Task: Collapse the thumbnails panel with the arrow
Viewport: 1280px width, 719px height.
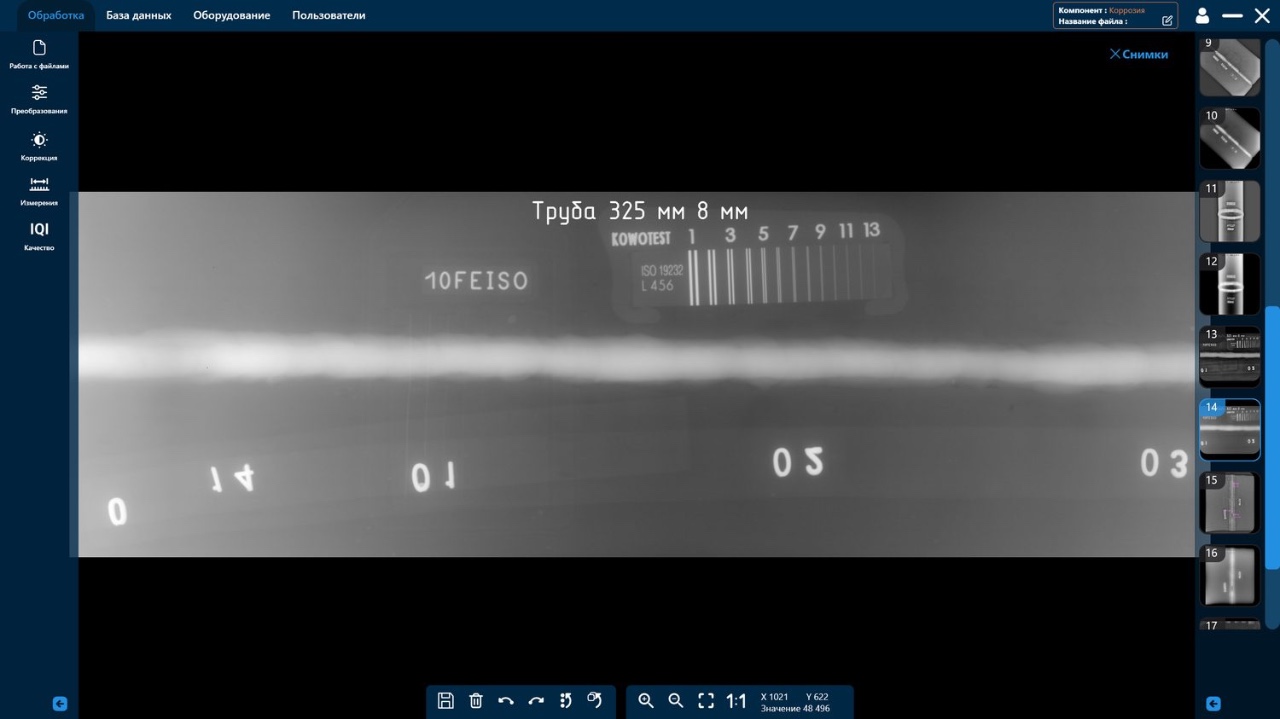Action: (x=1213, y=704)
